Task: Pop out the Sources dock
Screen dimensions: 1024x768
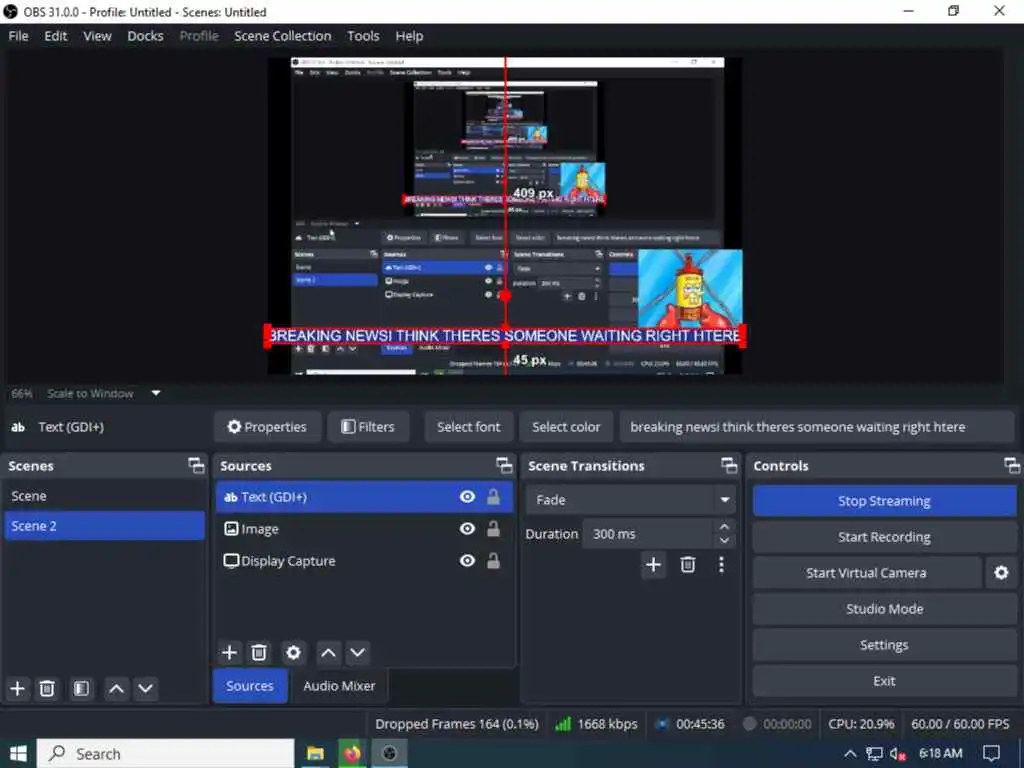Action: (x=504, y=465)
